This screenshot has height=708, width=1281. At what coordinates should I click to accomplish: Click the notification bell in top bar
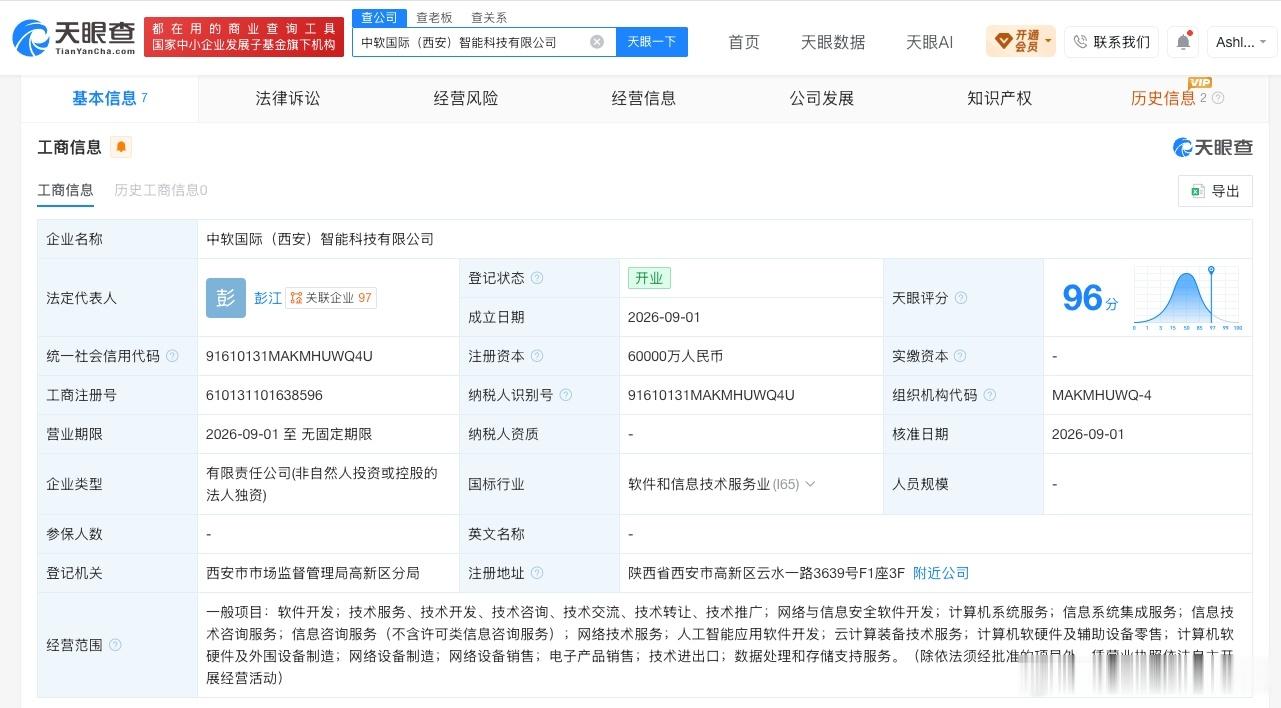tap(1183, 42)
